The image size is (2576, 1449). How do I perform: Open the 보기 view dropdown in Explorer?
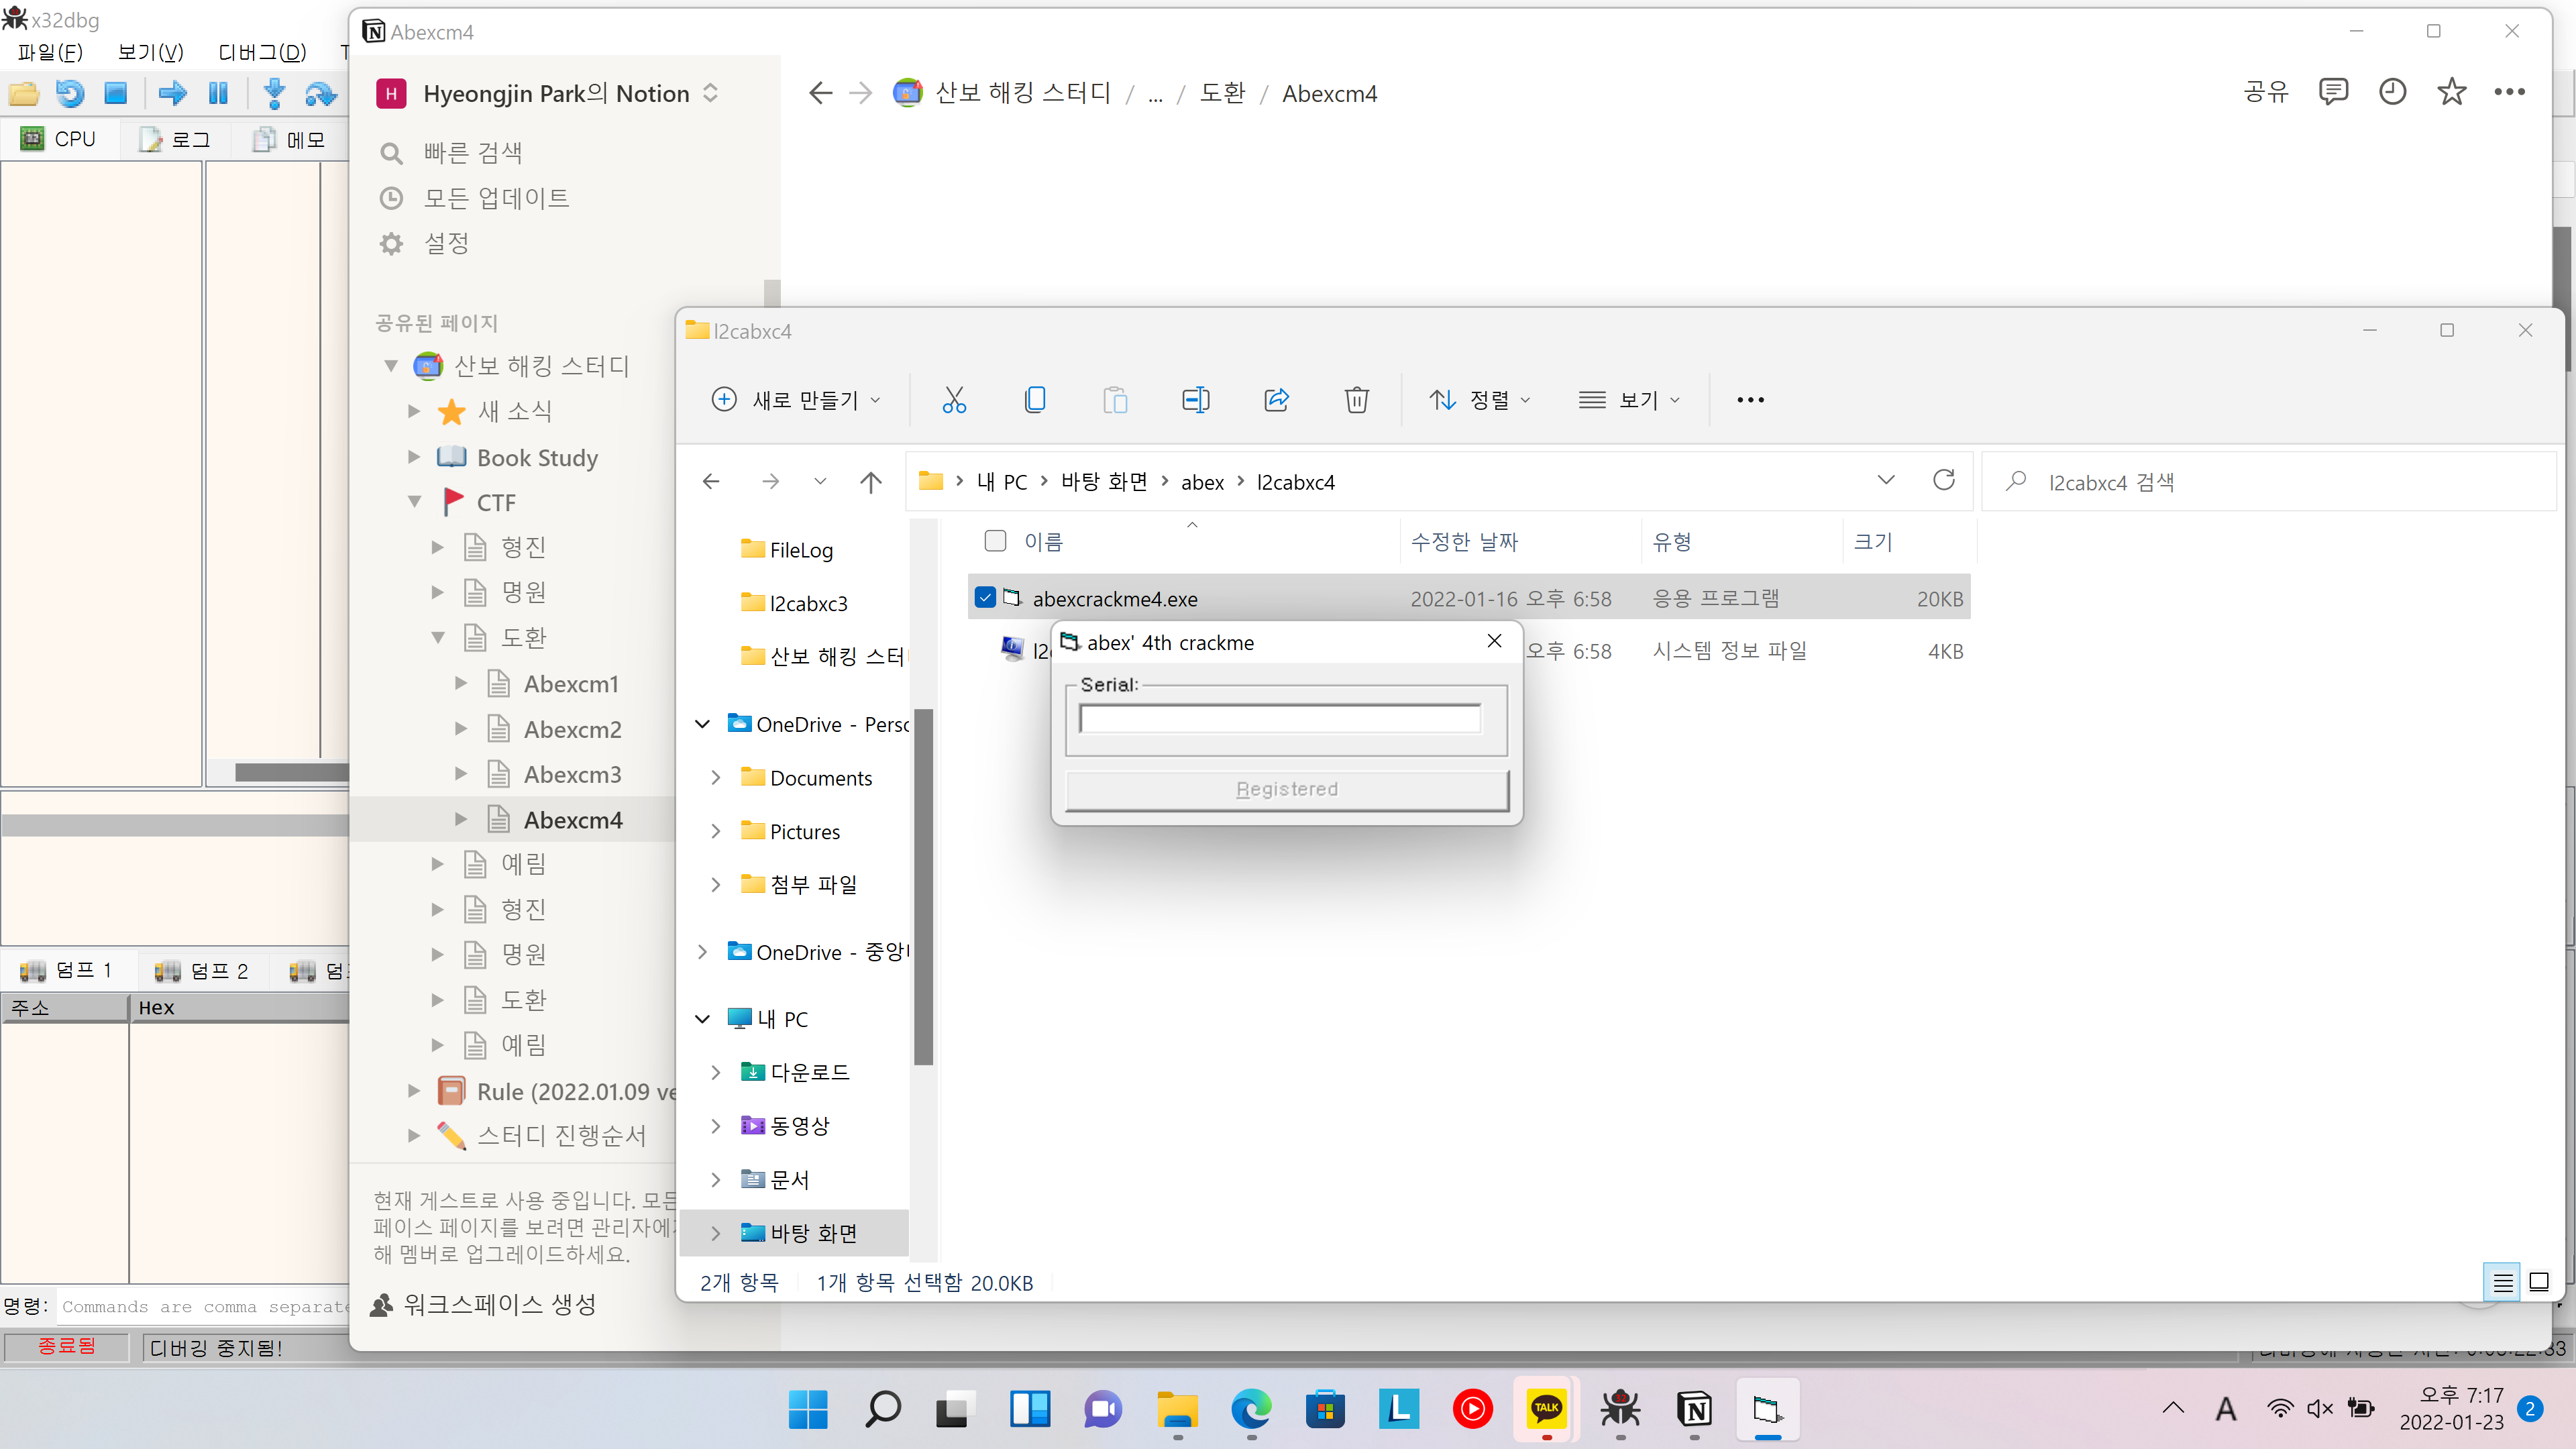1630,400
